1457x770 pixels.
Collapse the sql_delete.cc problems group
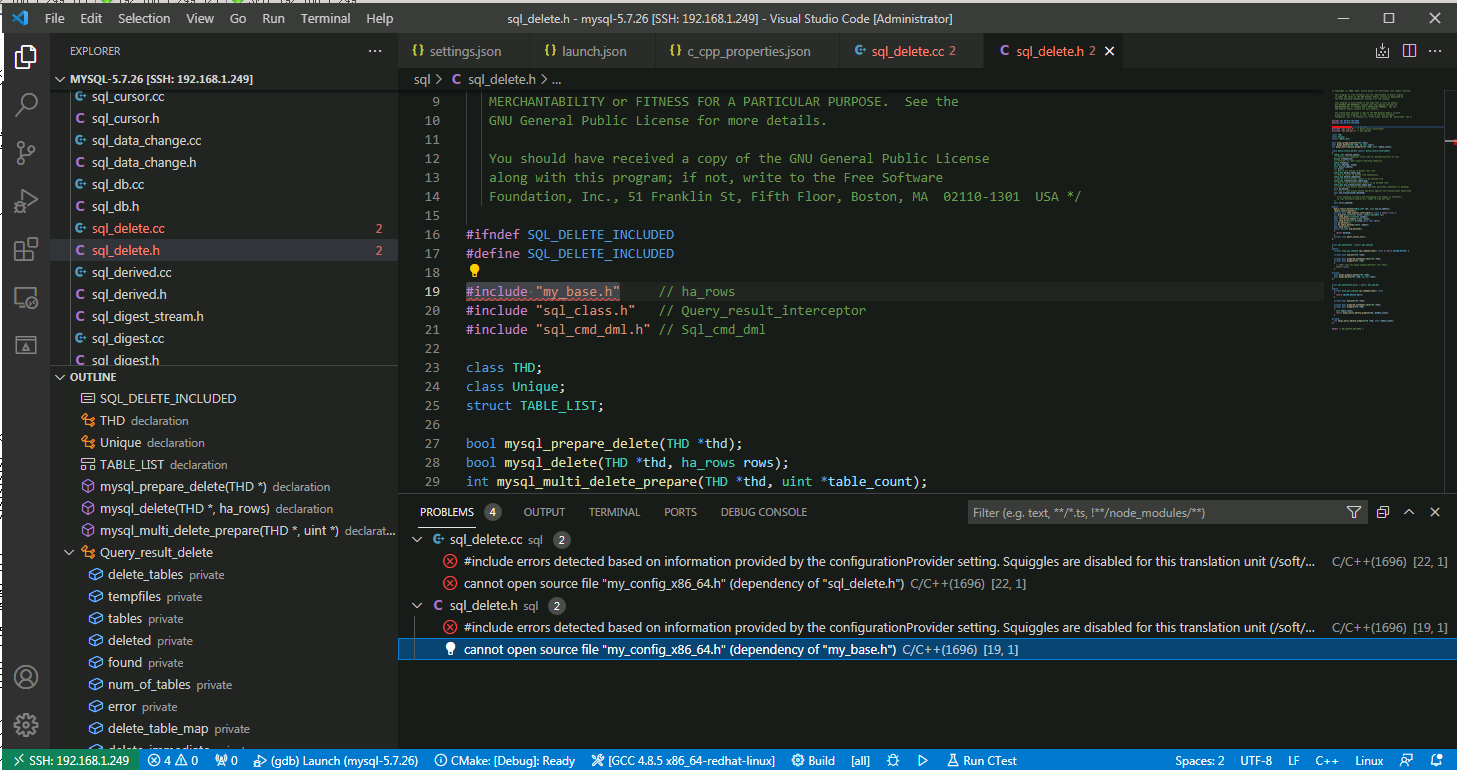(418, 540)
